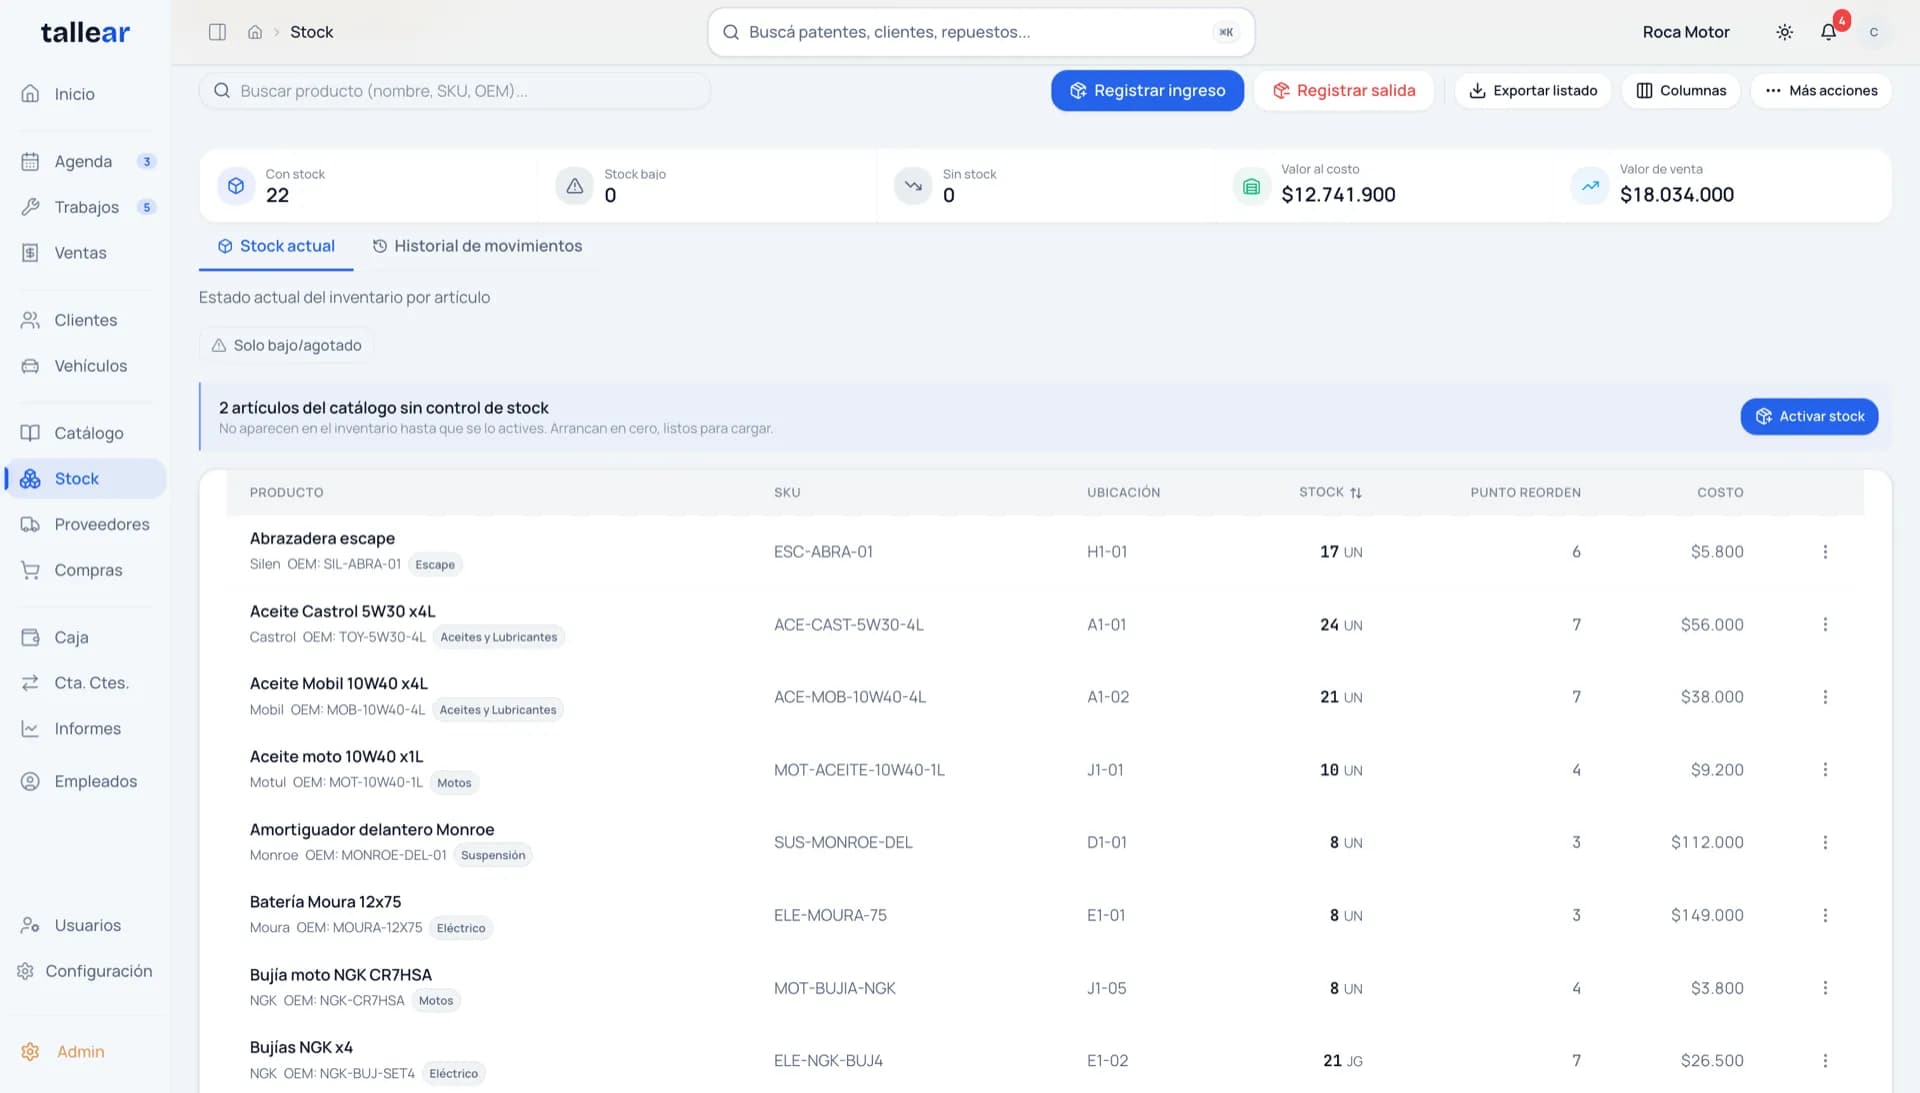Click the home breadcrumb icon
Image resolution: width=1920 pixels, height=1093 pixels.
tap(255, 32)
